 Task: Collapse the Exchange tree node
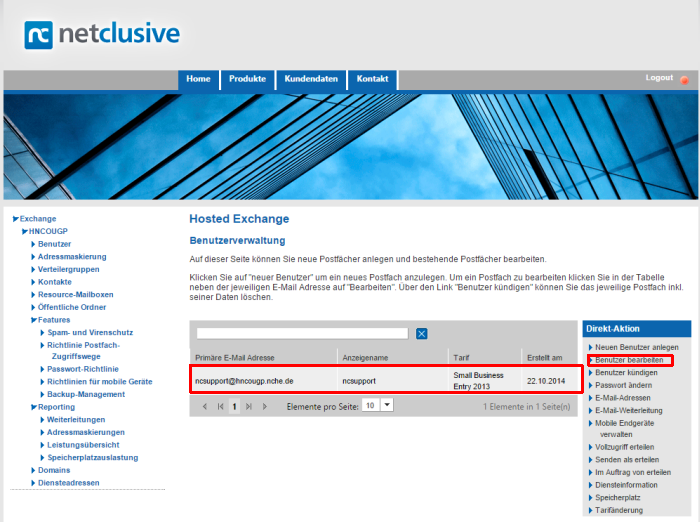pos(16,219)
